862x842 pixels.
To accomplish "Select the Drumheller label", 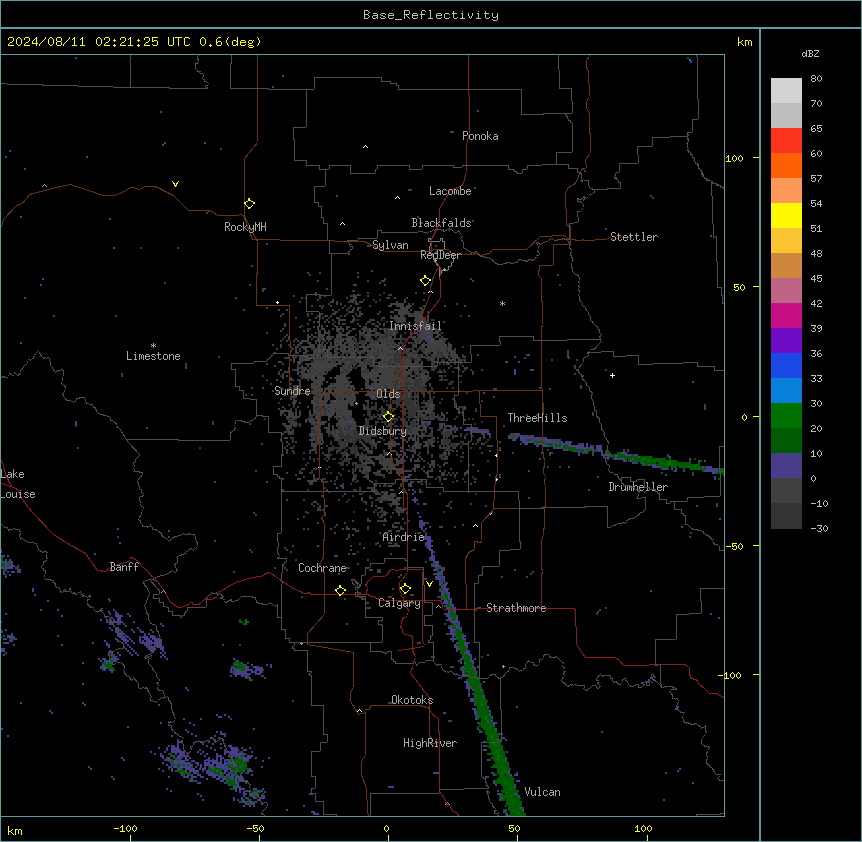I will tap(638, 487).
